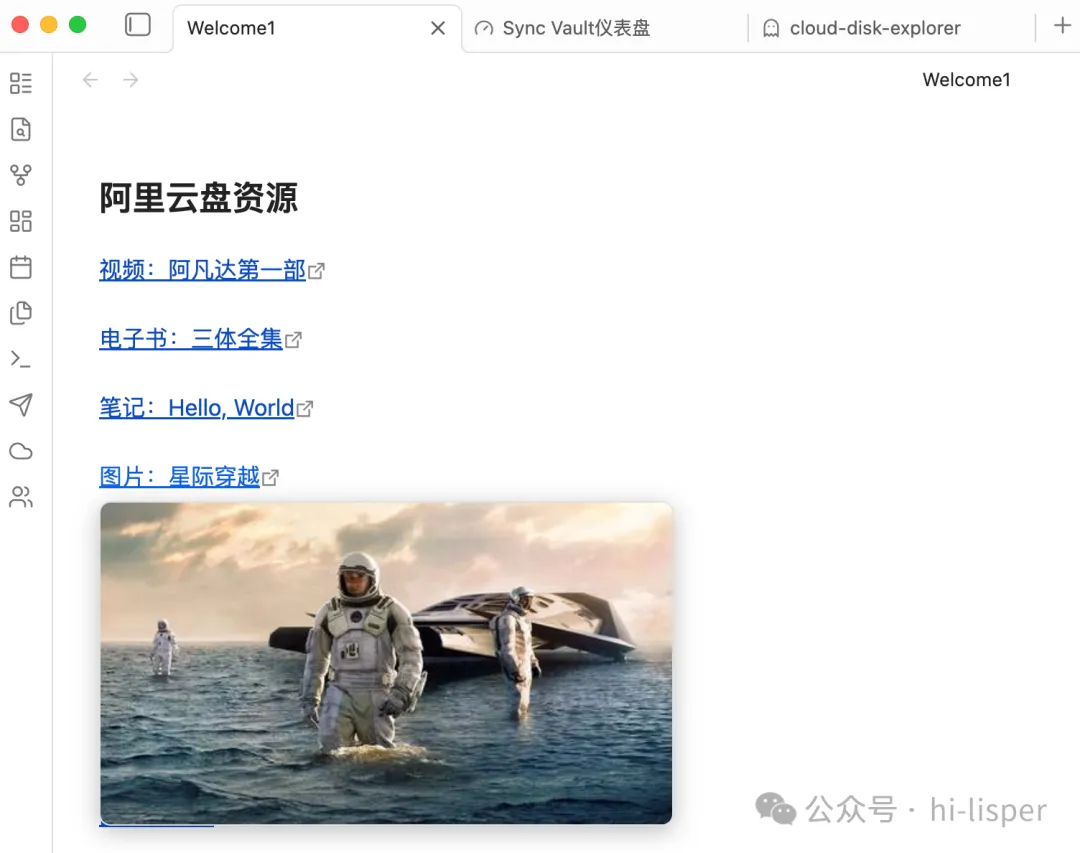1080x853 pixels.
Task: Close the Welcome1 tab
Action: [438, 28]
